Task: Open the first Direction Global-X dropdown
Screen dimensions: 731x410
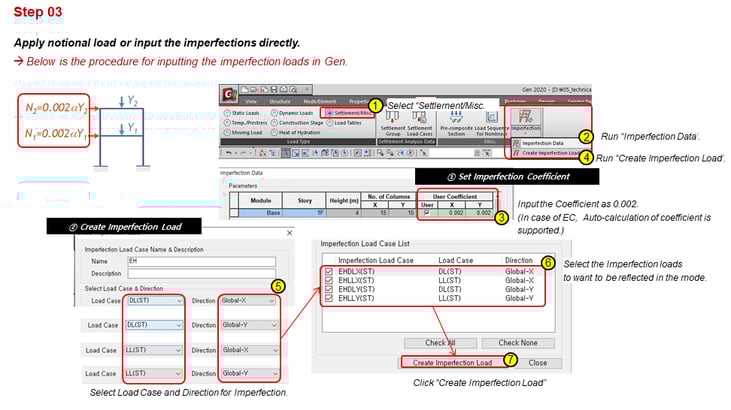Action: (x=248, y=301)
